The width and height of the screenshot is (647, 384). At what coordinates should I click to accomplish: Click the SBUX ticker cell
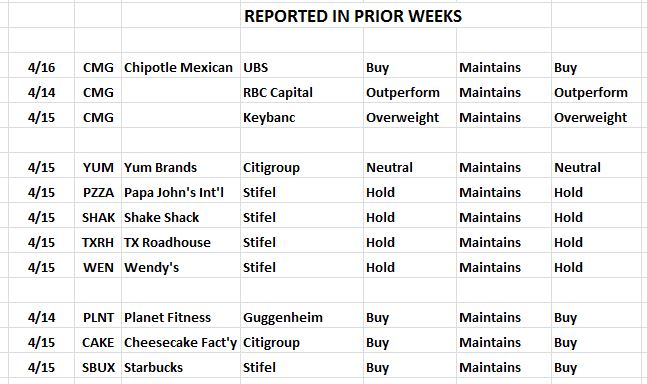pos(98,367)
